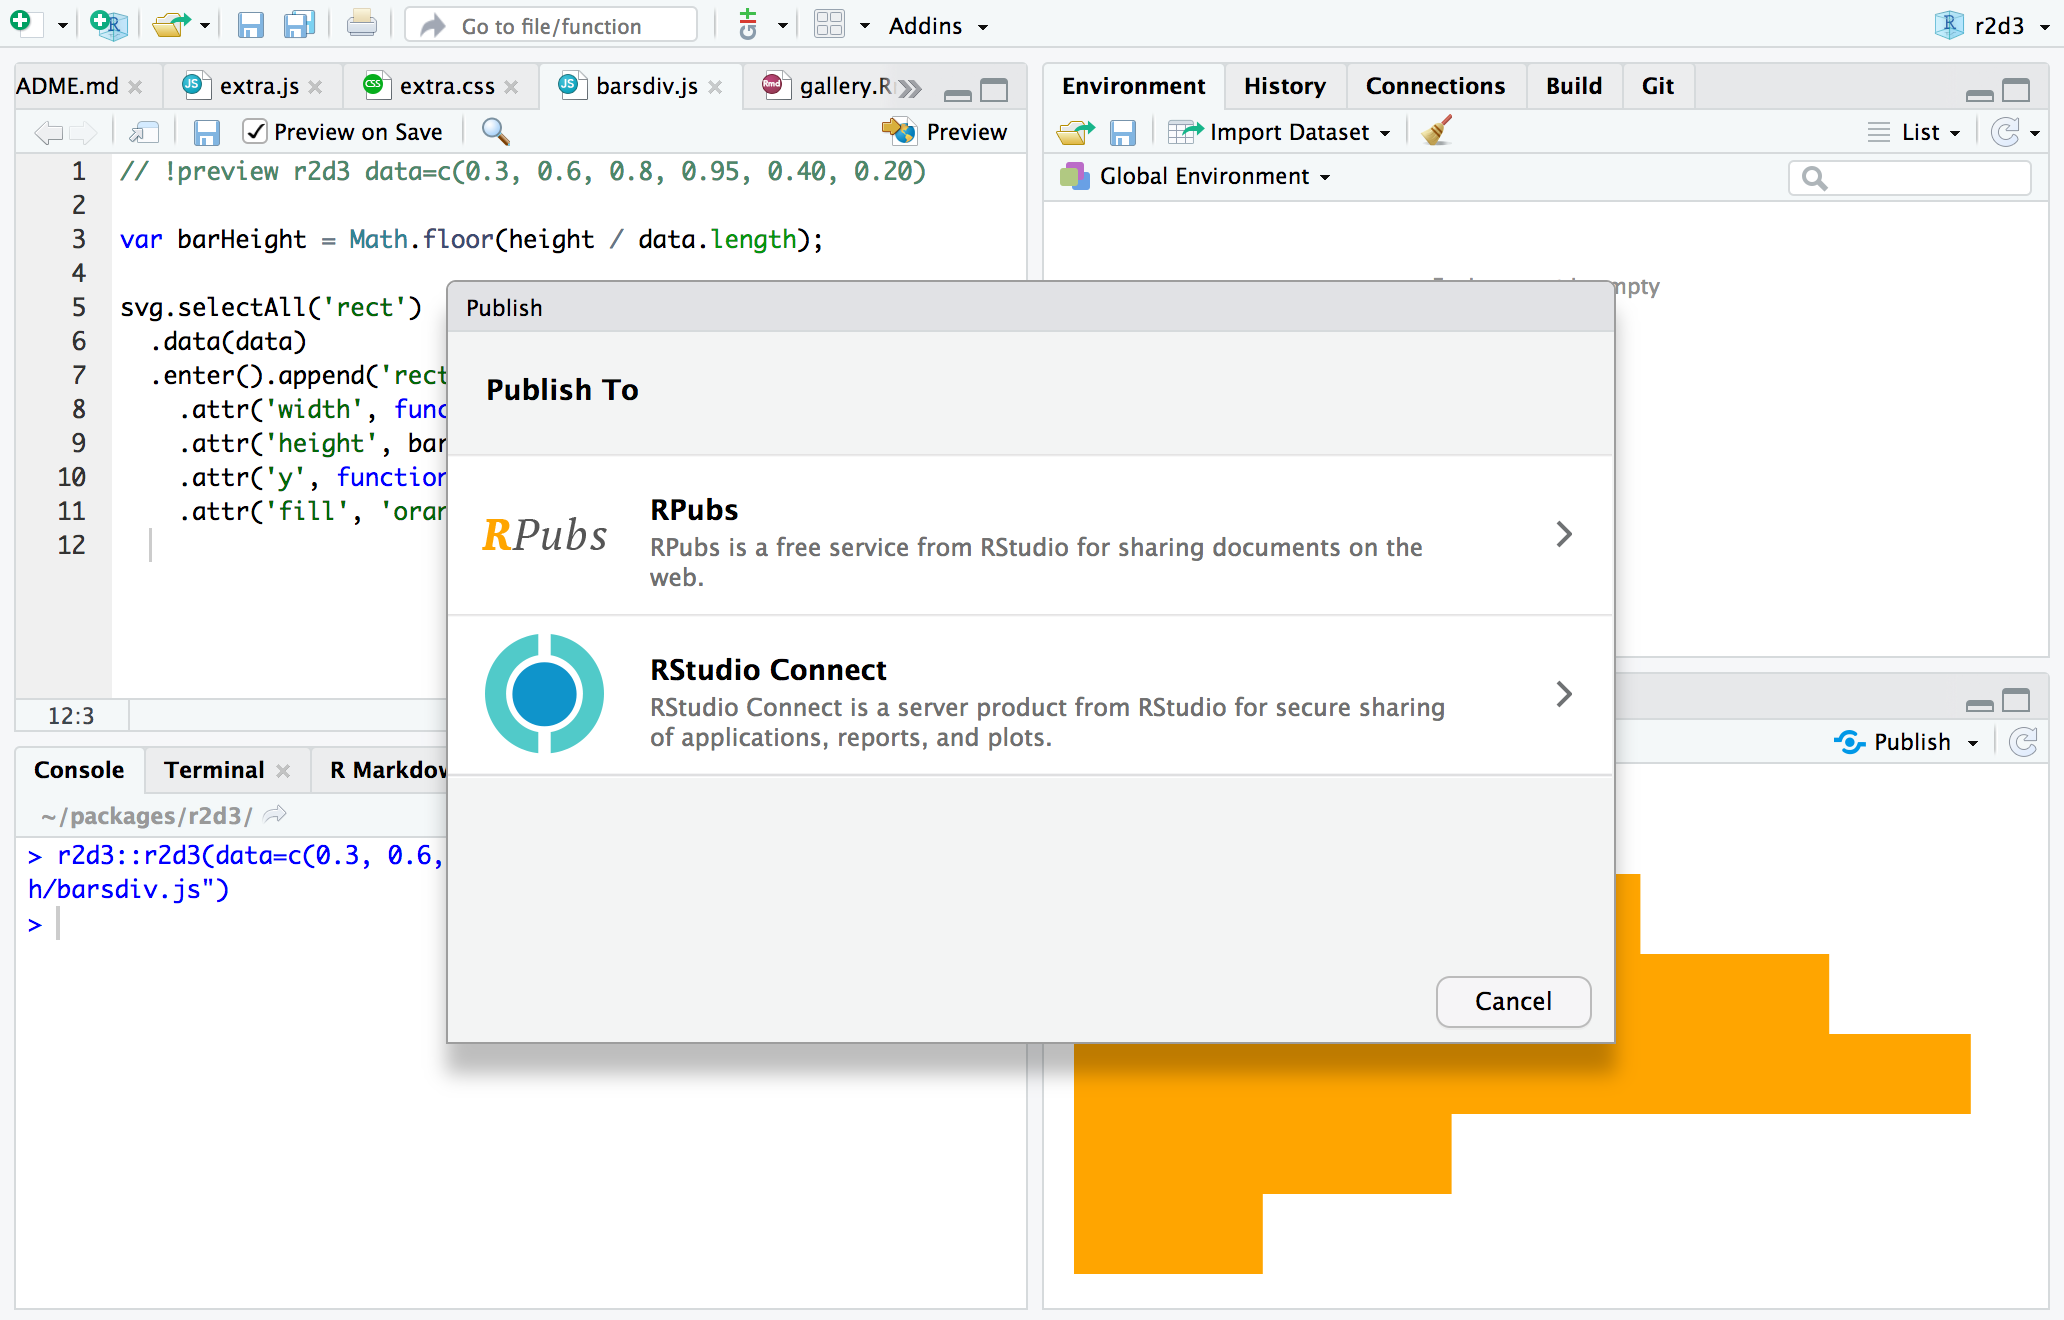Click the save-all files icon
Viewport: 2064px width, 1320px height.
click(x=298, y=25)
